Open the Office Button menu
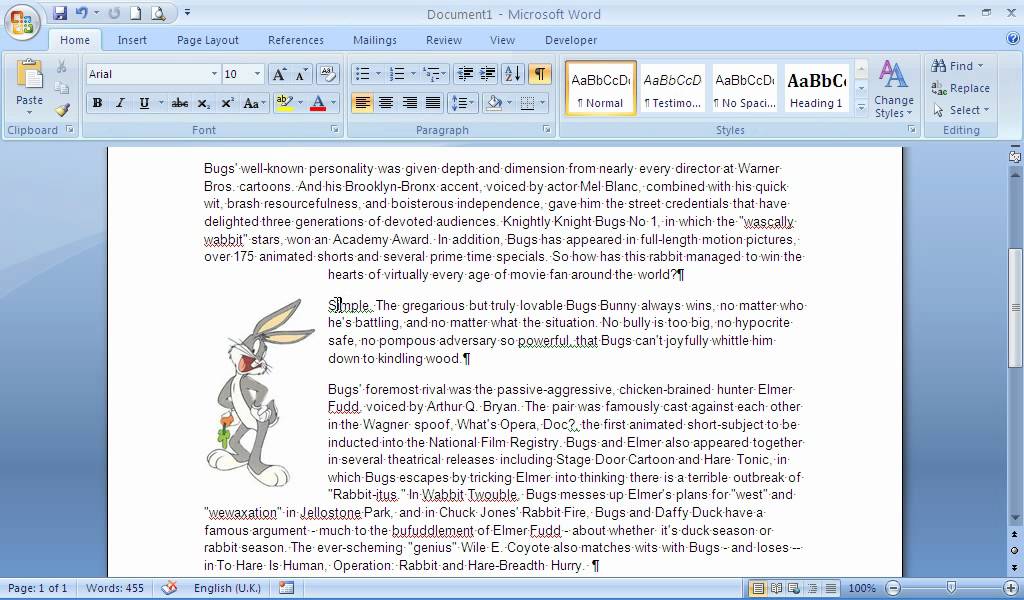 point(23,23)
